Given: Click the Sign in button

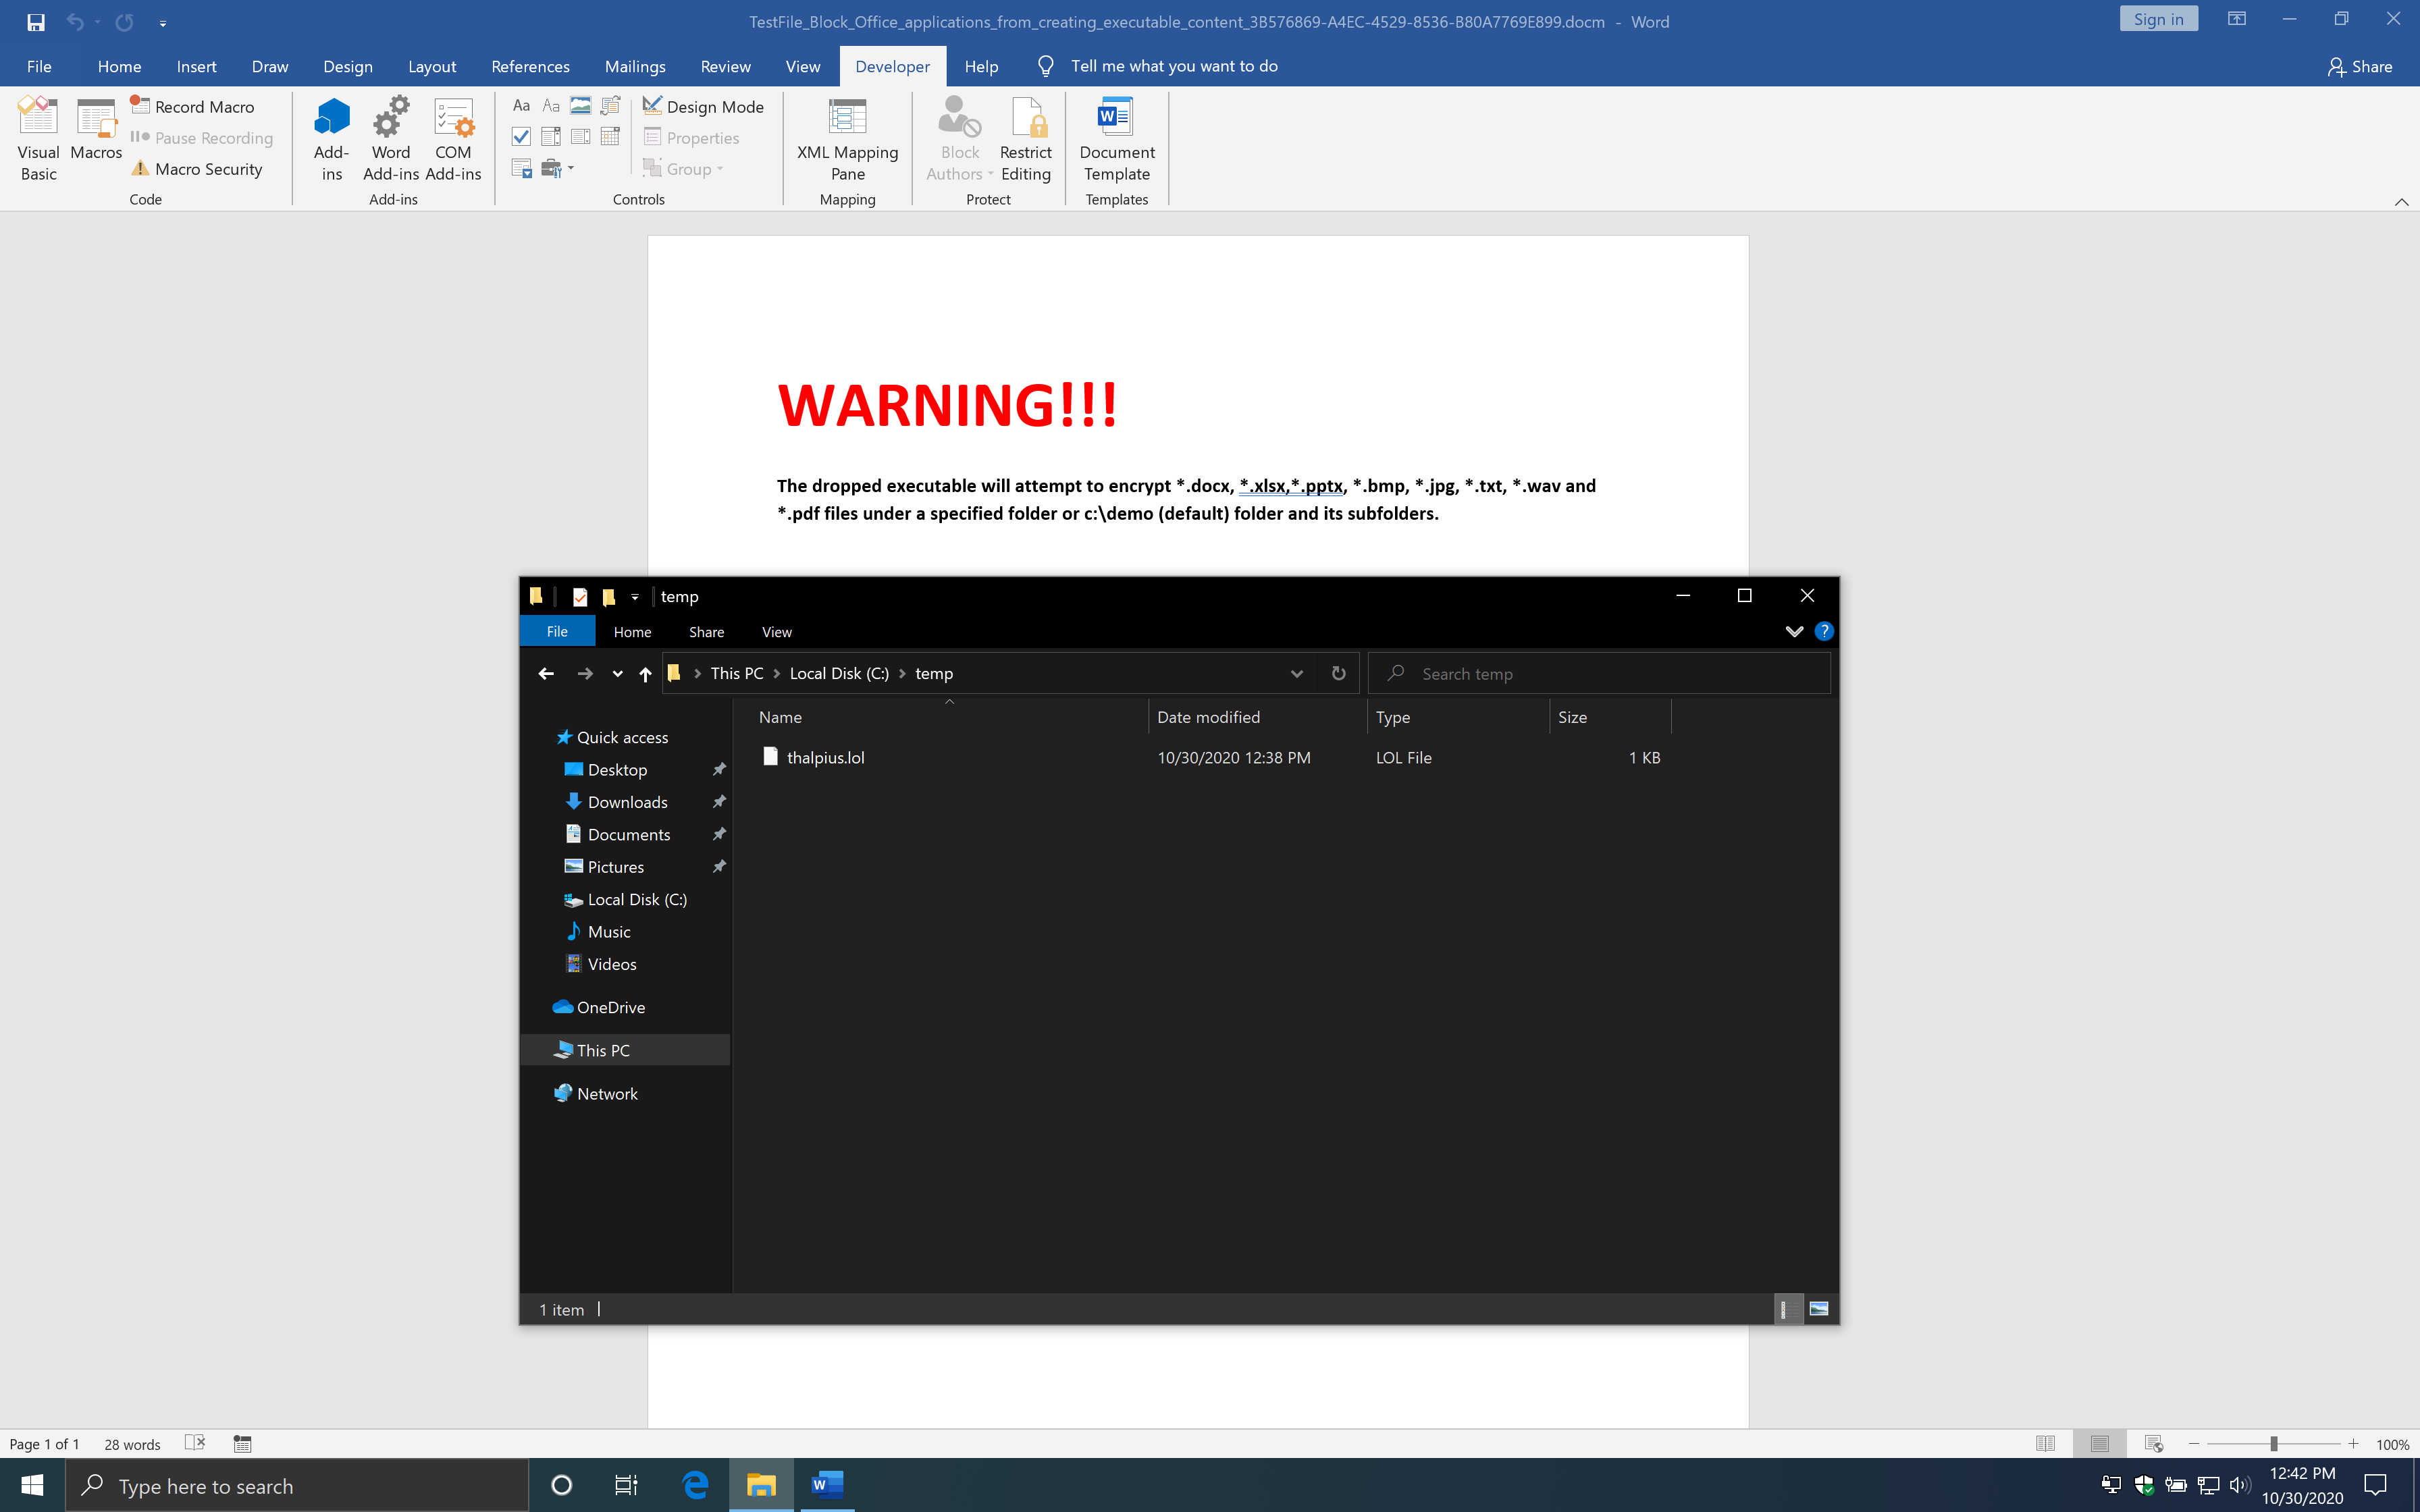Looking at the screenshot, I should click(x=2158, y=19).
